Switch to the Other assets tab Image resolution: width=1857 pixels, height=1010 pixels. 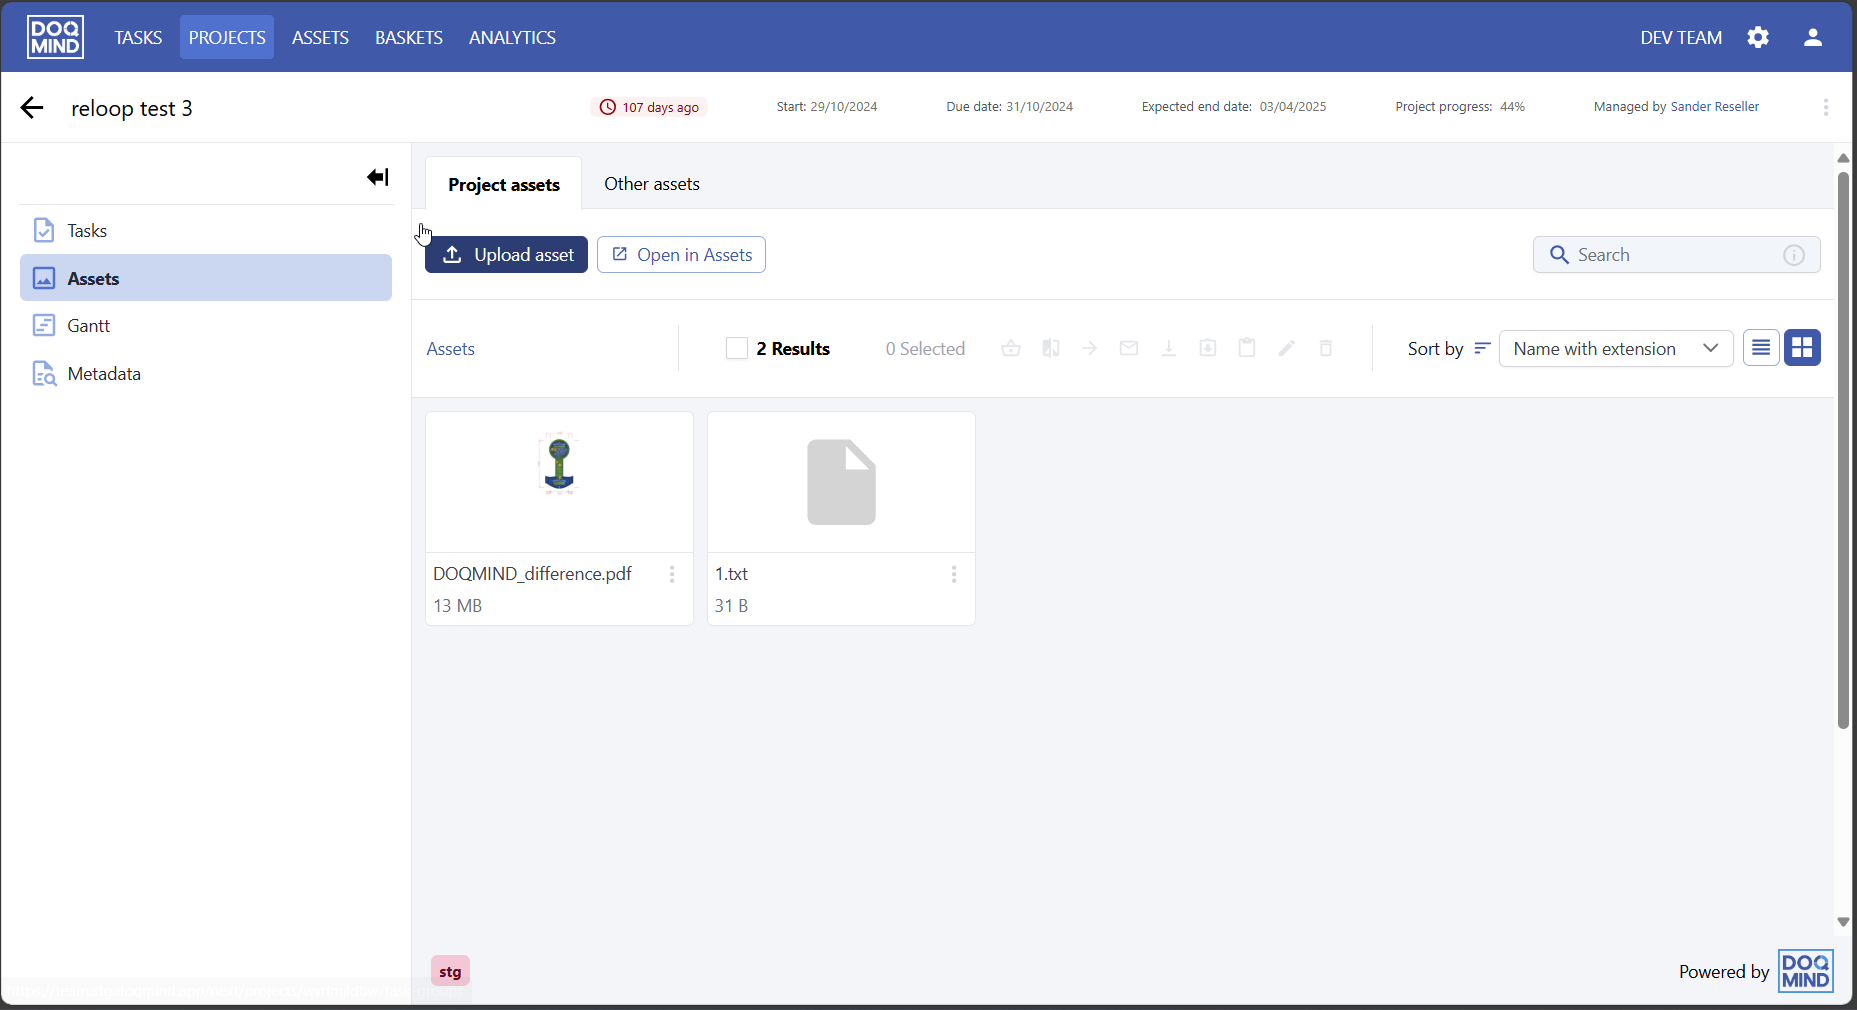point(651,184)
